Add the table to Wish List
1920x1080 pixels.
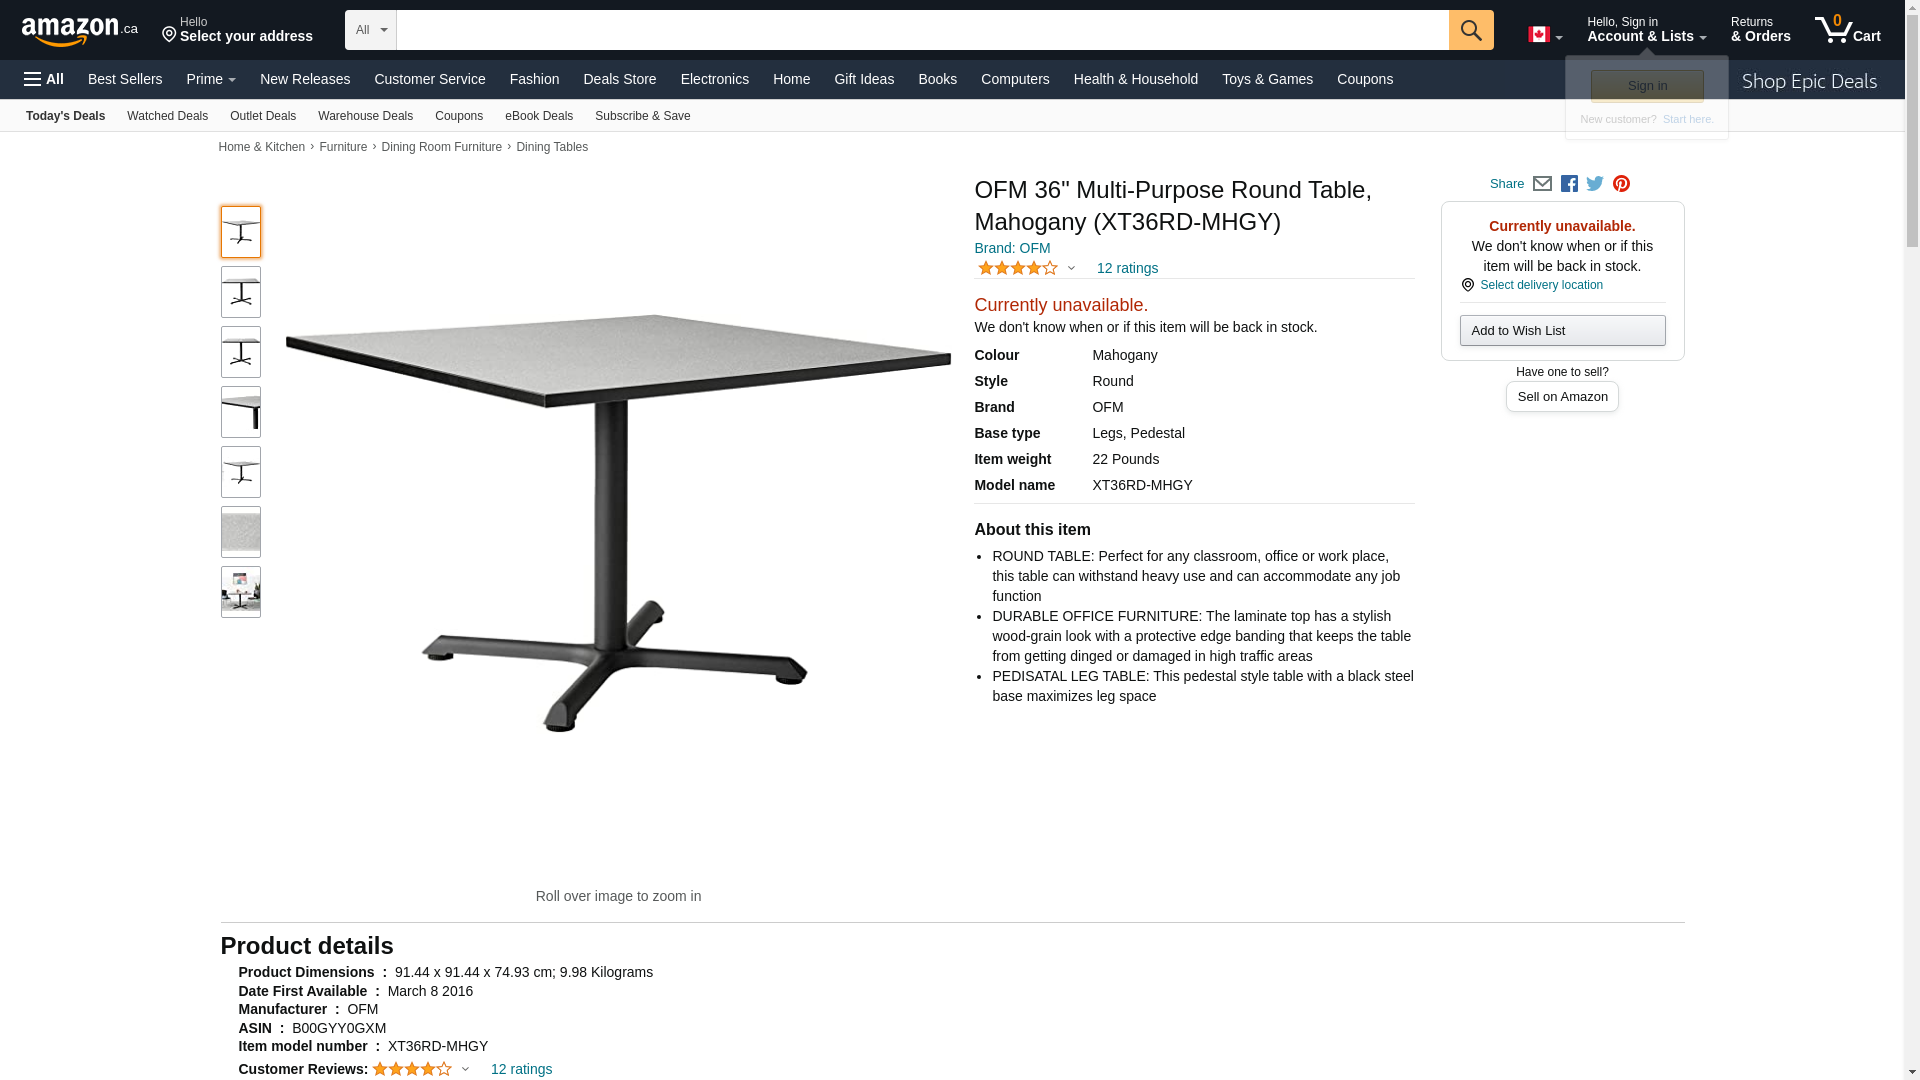pos(1562,331)
